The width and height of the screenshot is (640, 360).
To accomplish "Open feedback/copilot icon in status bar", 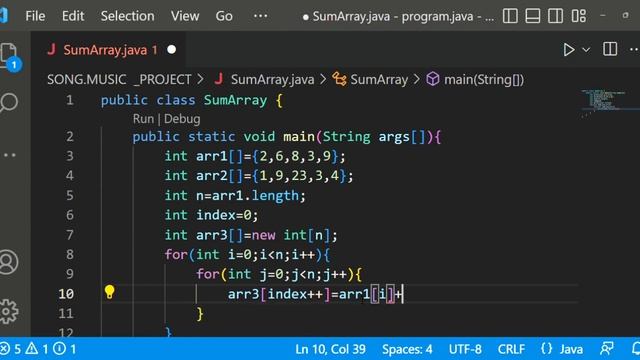I will tap(607, 349).
